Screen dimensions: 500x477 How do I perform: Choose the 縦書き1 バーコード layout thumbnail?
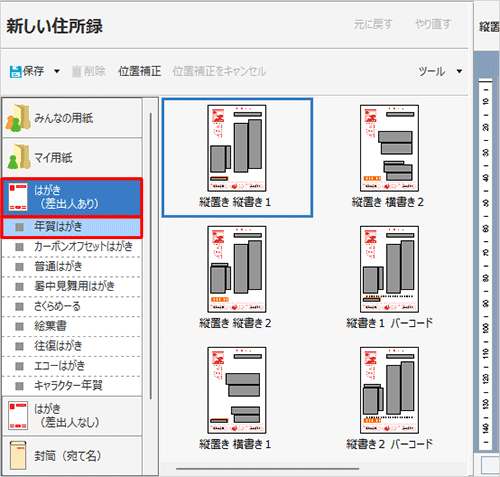389,269
